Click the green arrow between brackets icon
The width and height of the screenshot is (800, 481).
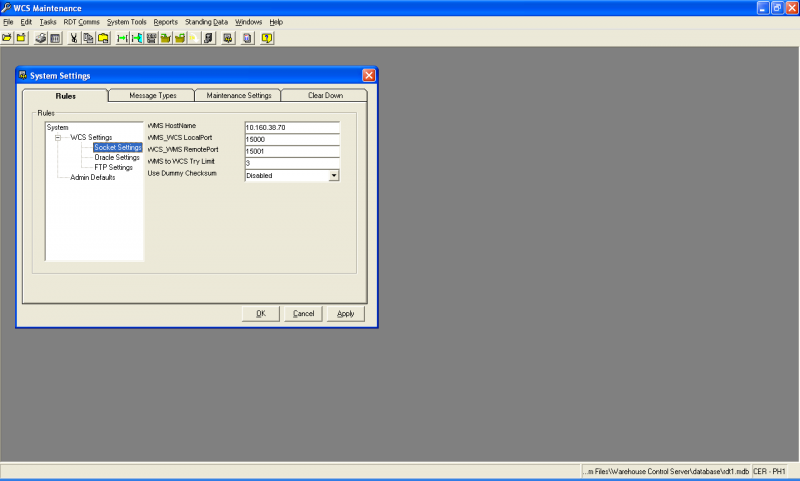click(x=122, y=38)
